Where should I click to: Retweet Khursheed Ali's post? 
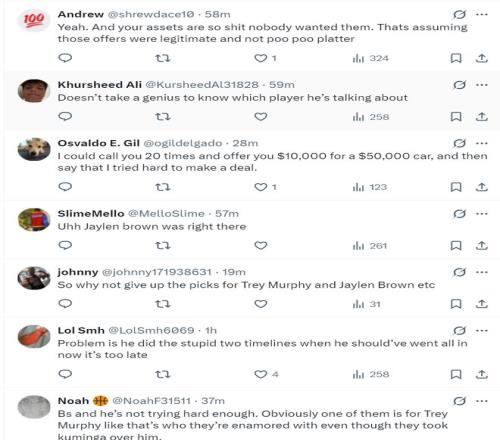[163, 117]
